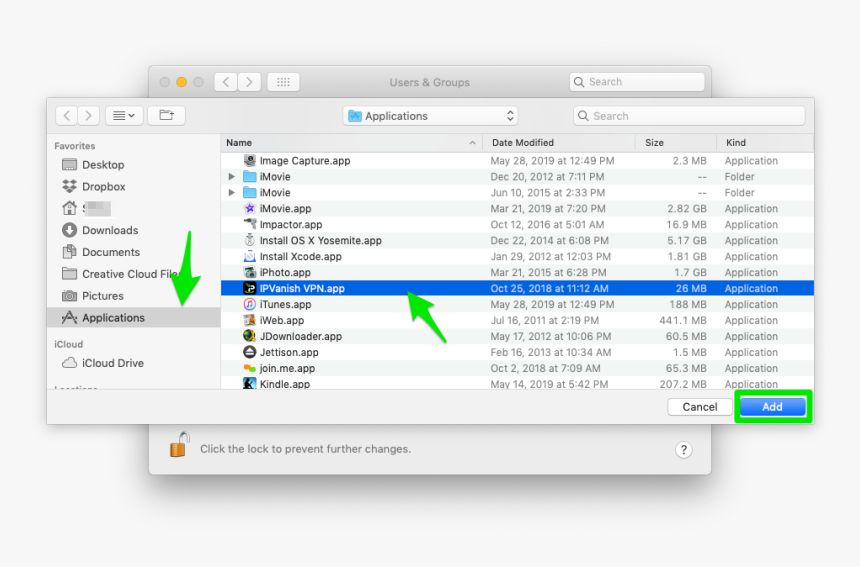Sort by the Kind column
Viewport: 860px width, 567px height.
tap(765, 143)
